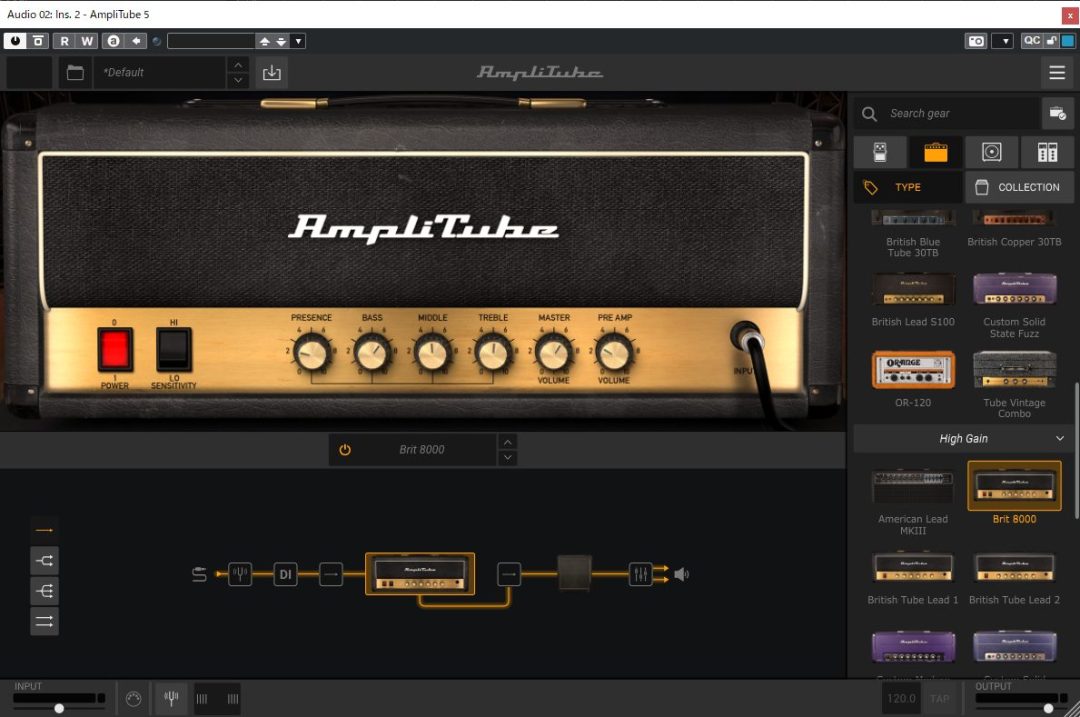
Task: Copy A to B with the host arrow button
Action: click(136, 41)
